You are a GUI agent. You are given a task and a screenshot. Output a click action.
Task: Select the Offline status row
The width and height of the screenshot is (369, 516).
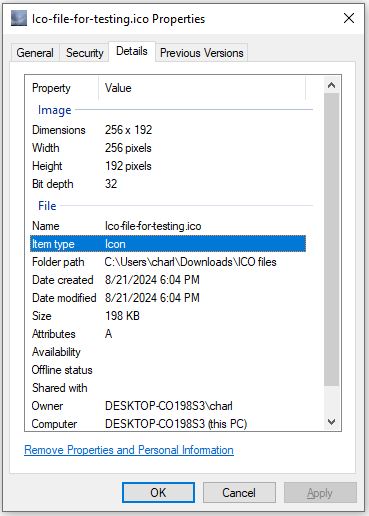pyautogui.click(x=168, y=370)
